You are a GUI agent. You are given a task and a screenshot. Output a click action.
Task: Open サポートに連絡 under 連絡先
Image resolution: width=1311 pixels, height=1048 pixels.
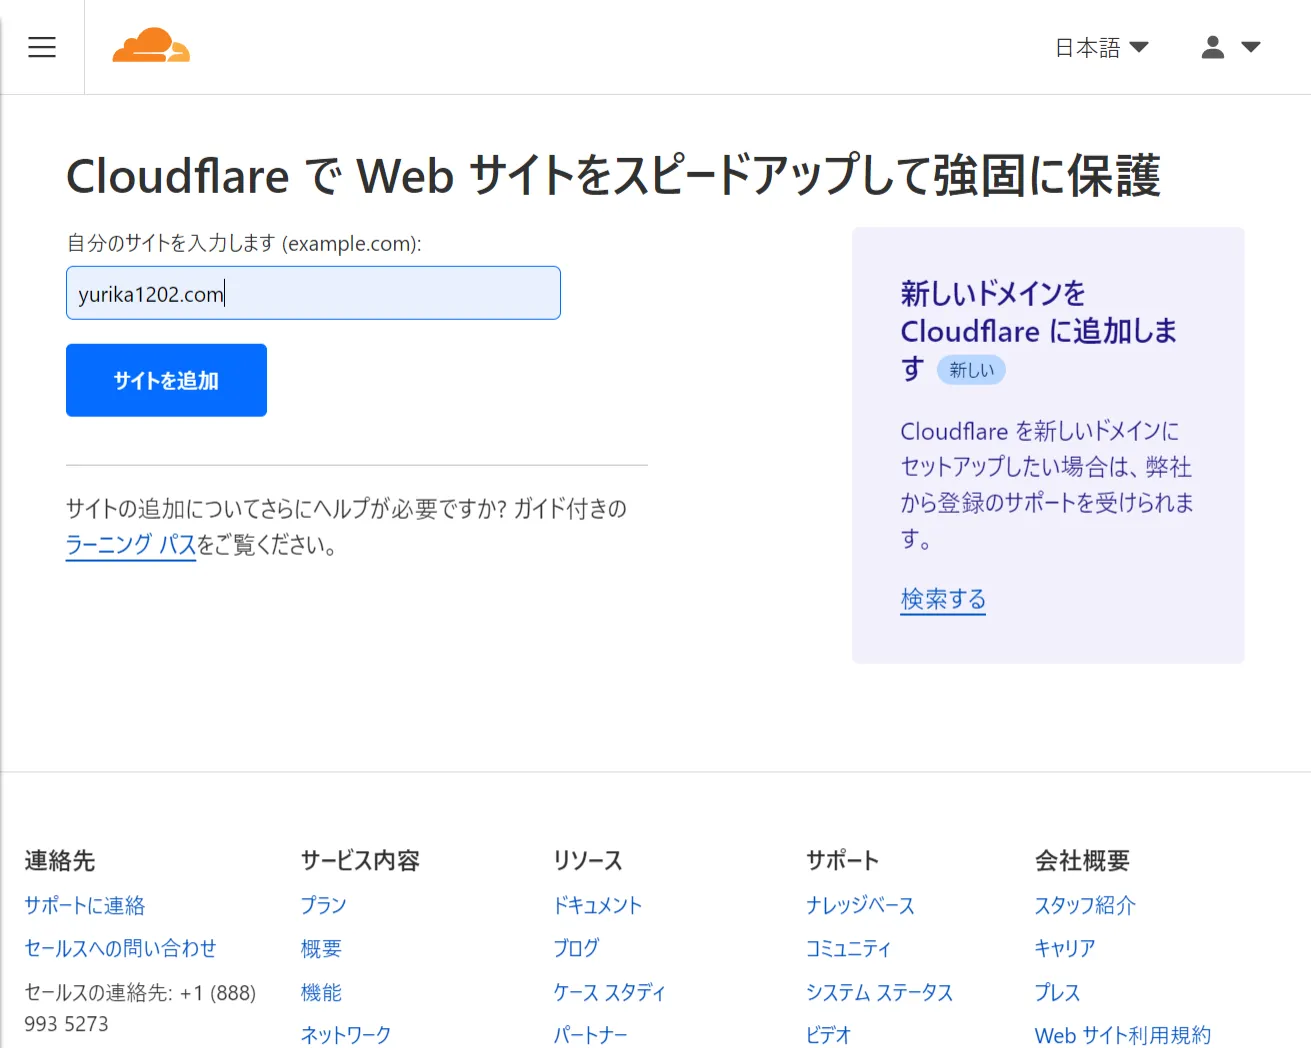click(84, 905)
